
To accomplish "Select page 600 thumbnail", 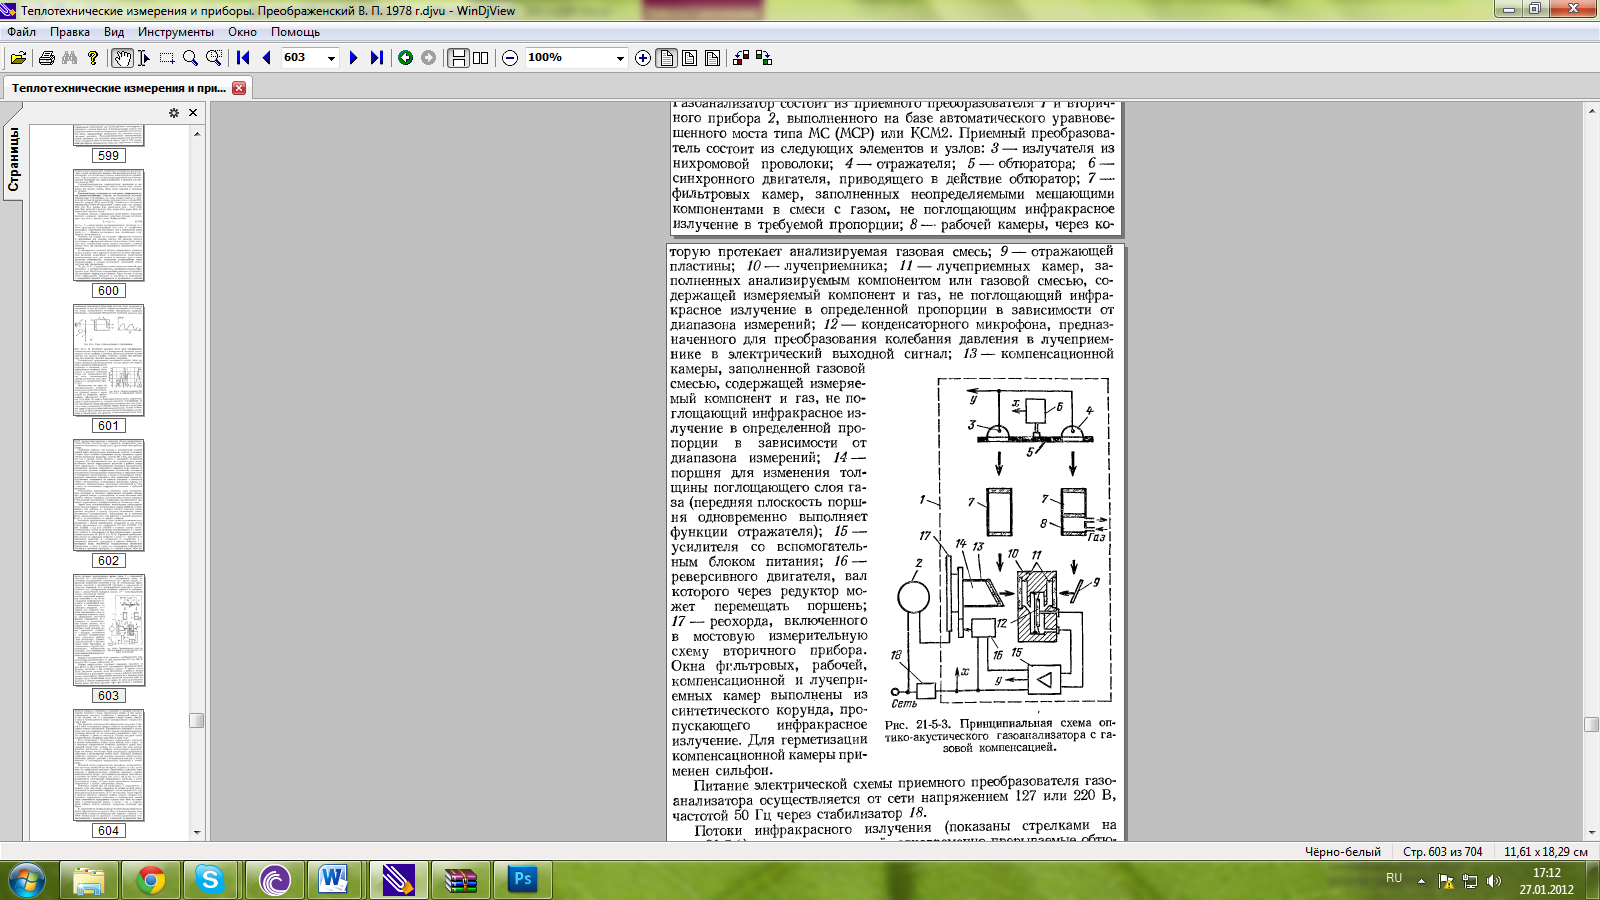I will coord(108,225).
